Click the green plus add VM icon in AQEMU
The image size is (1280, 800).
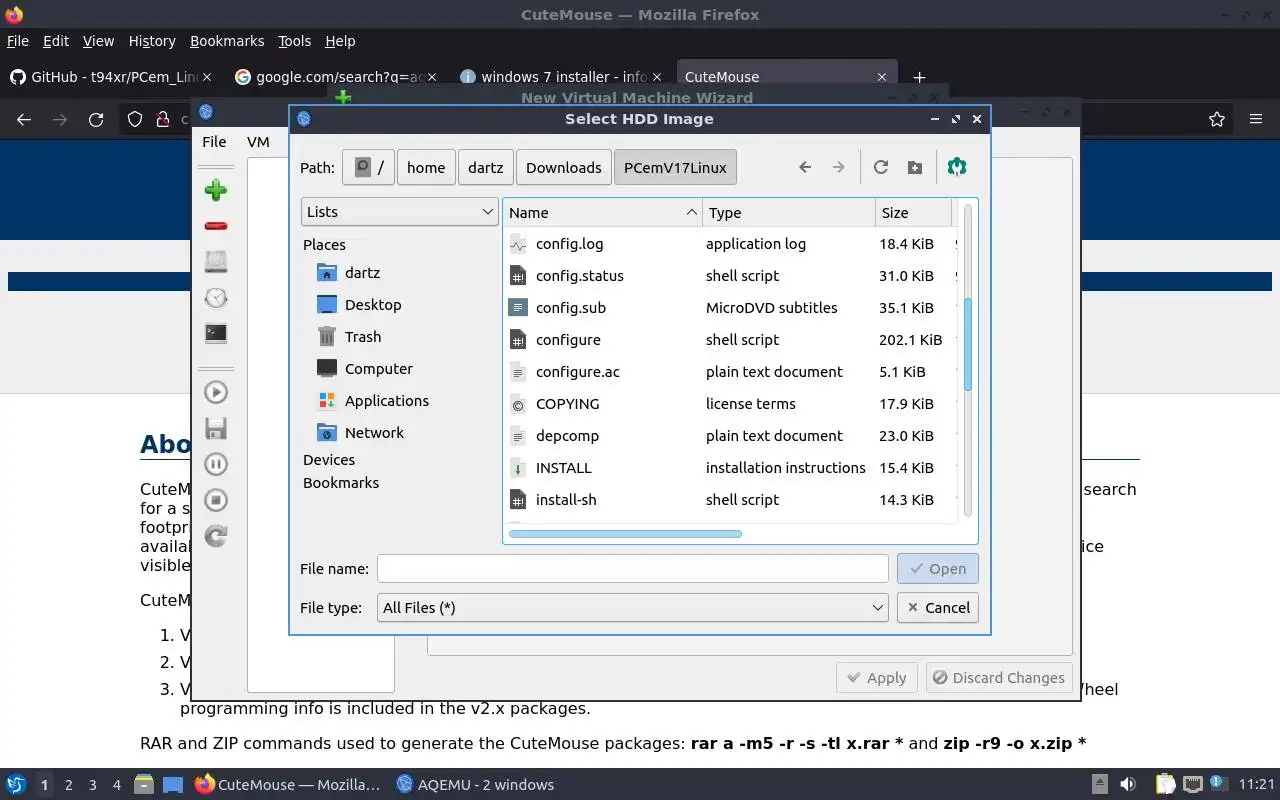(216, 190)
